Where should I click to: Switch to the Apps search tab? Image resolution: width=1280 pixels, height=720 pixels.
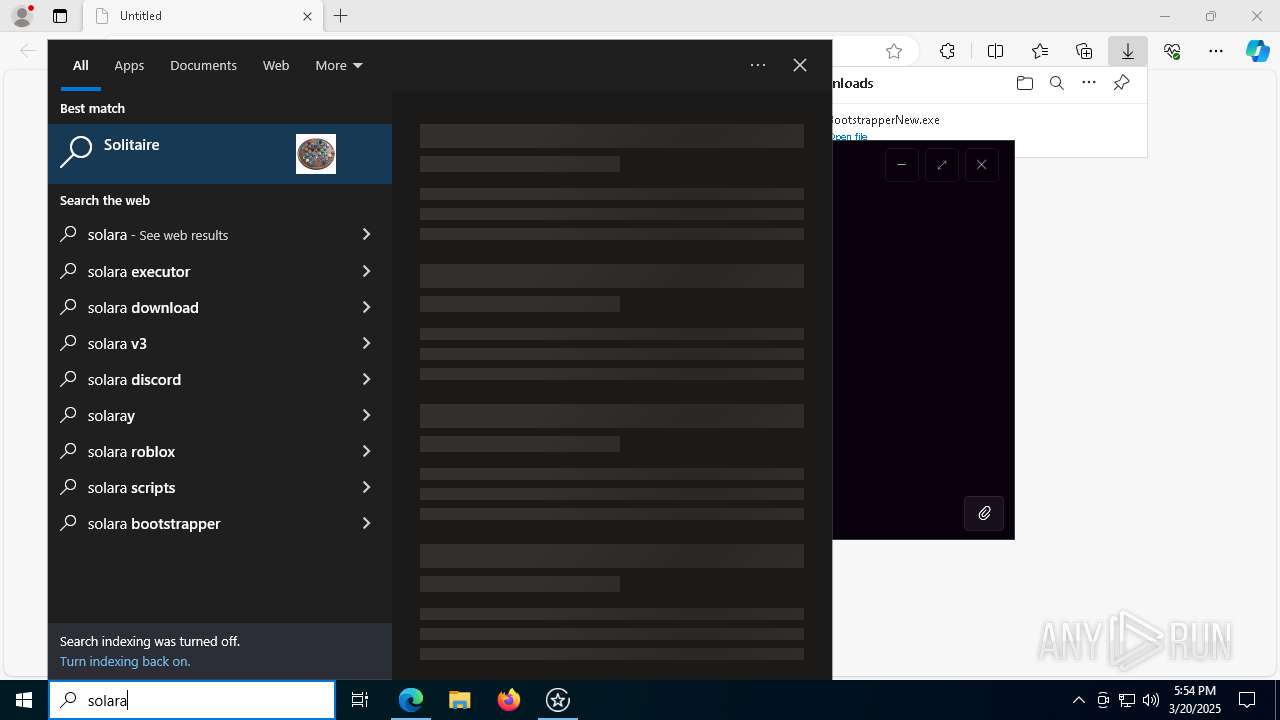tap(129, 65)
